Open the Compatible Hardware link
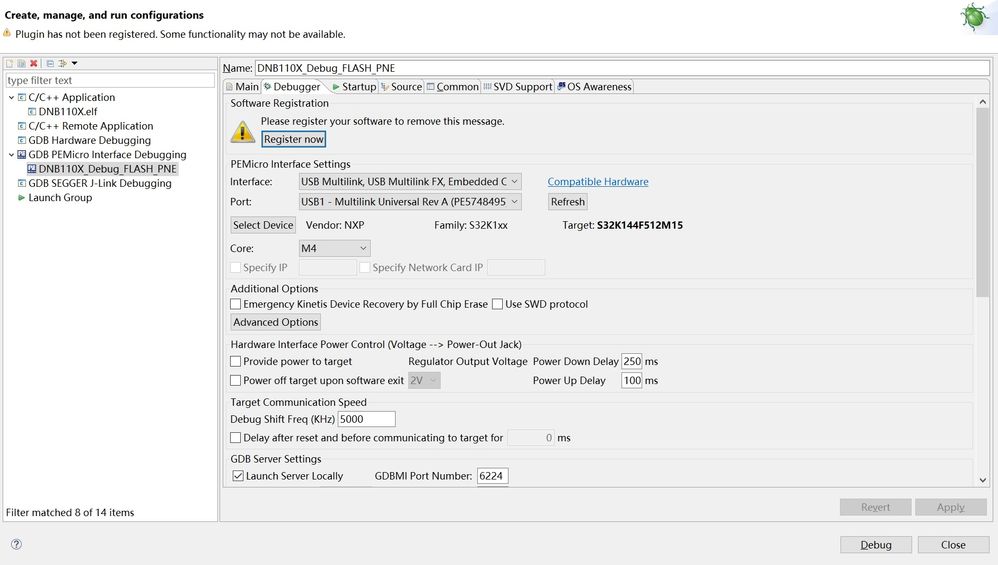Image resolution: width=998 pixels, height=565 pixels. [x=598, y=181]
